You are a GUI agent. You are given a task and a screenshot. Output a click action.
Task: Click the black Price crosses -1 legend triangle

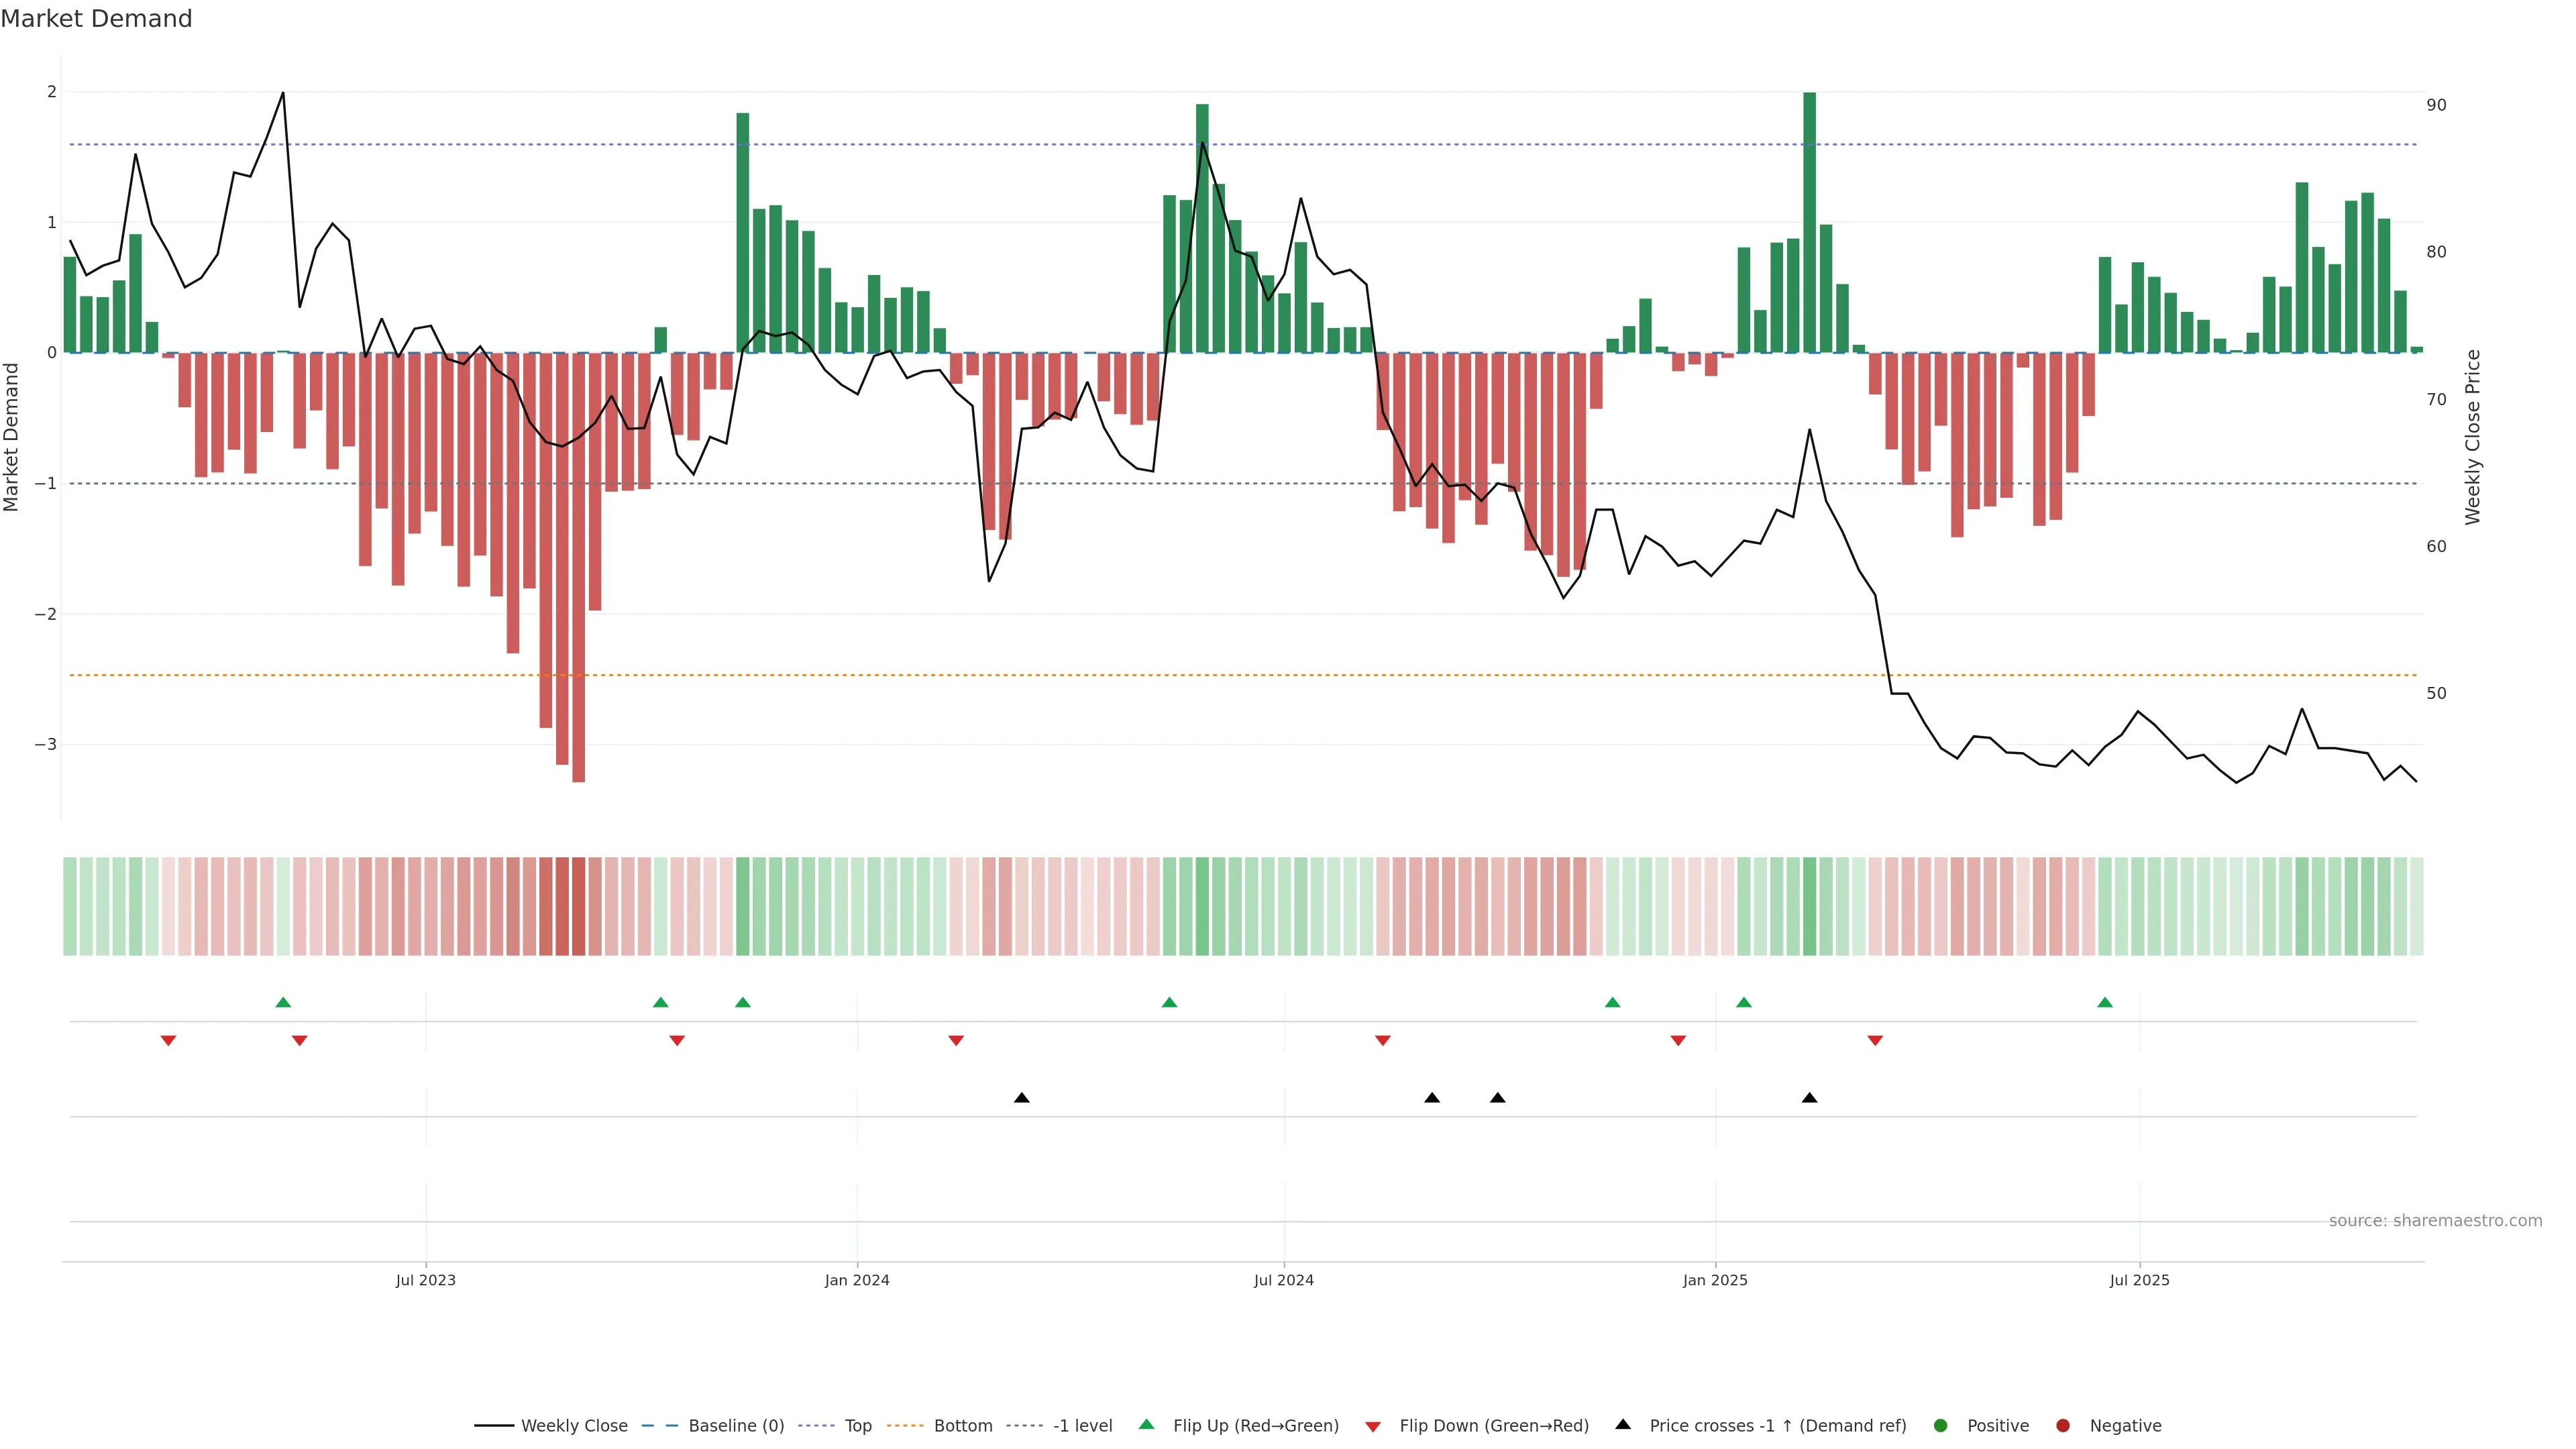click(1623, 1424)
